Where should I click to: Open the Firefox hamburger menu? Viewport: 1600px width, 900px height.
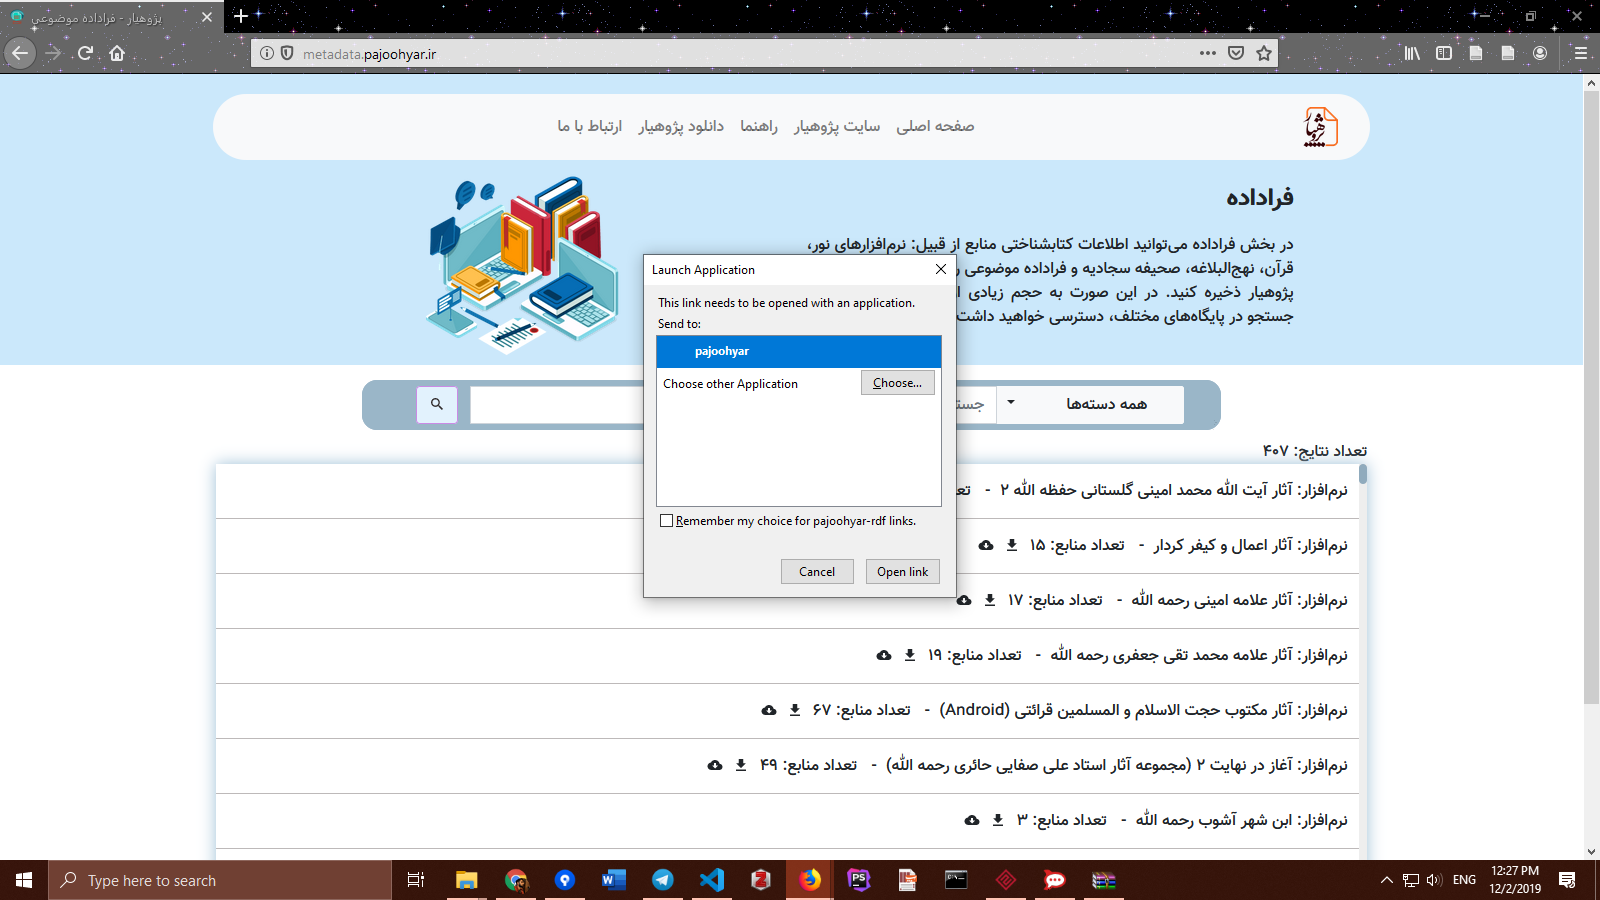coord(1580,54)
